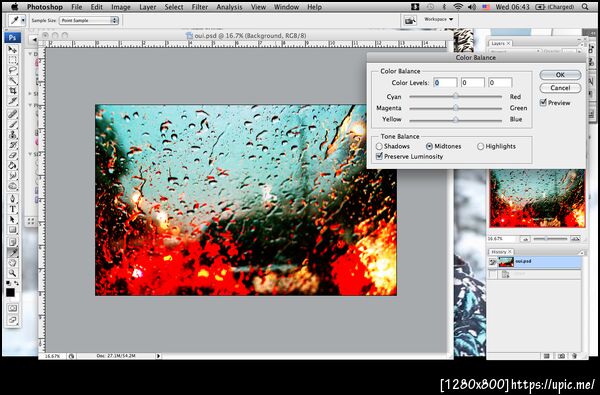Screen dimensions: 600x395
Task: Reset to default foreground/background colors
Action: 9,283
